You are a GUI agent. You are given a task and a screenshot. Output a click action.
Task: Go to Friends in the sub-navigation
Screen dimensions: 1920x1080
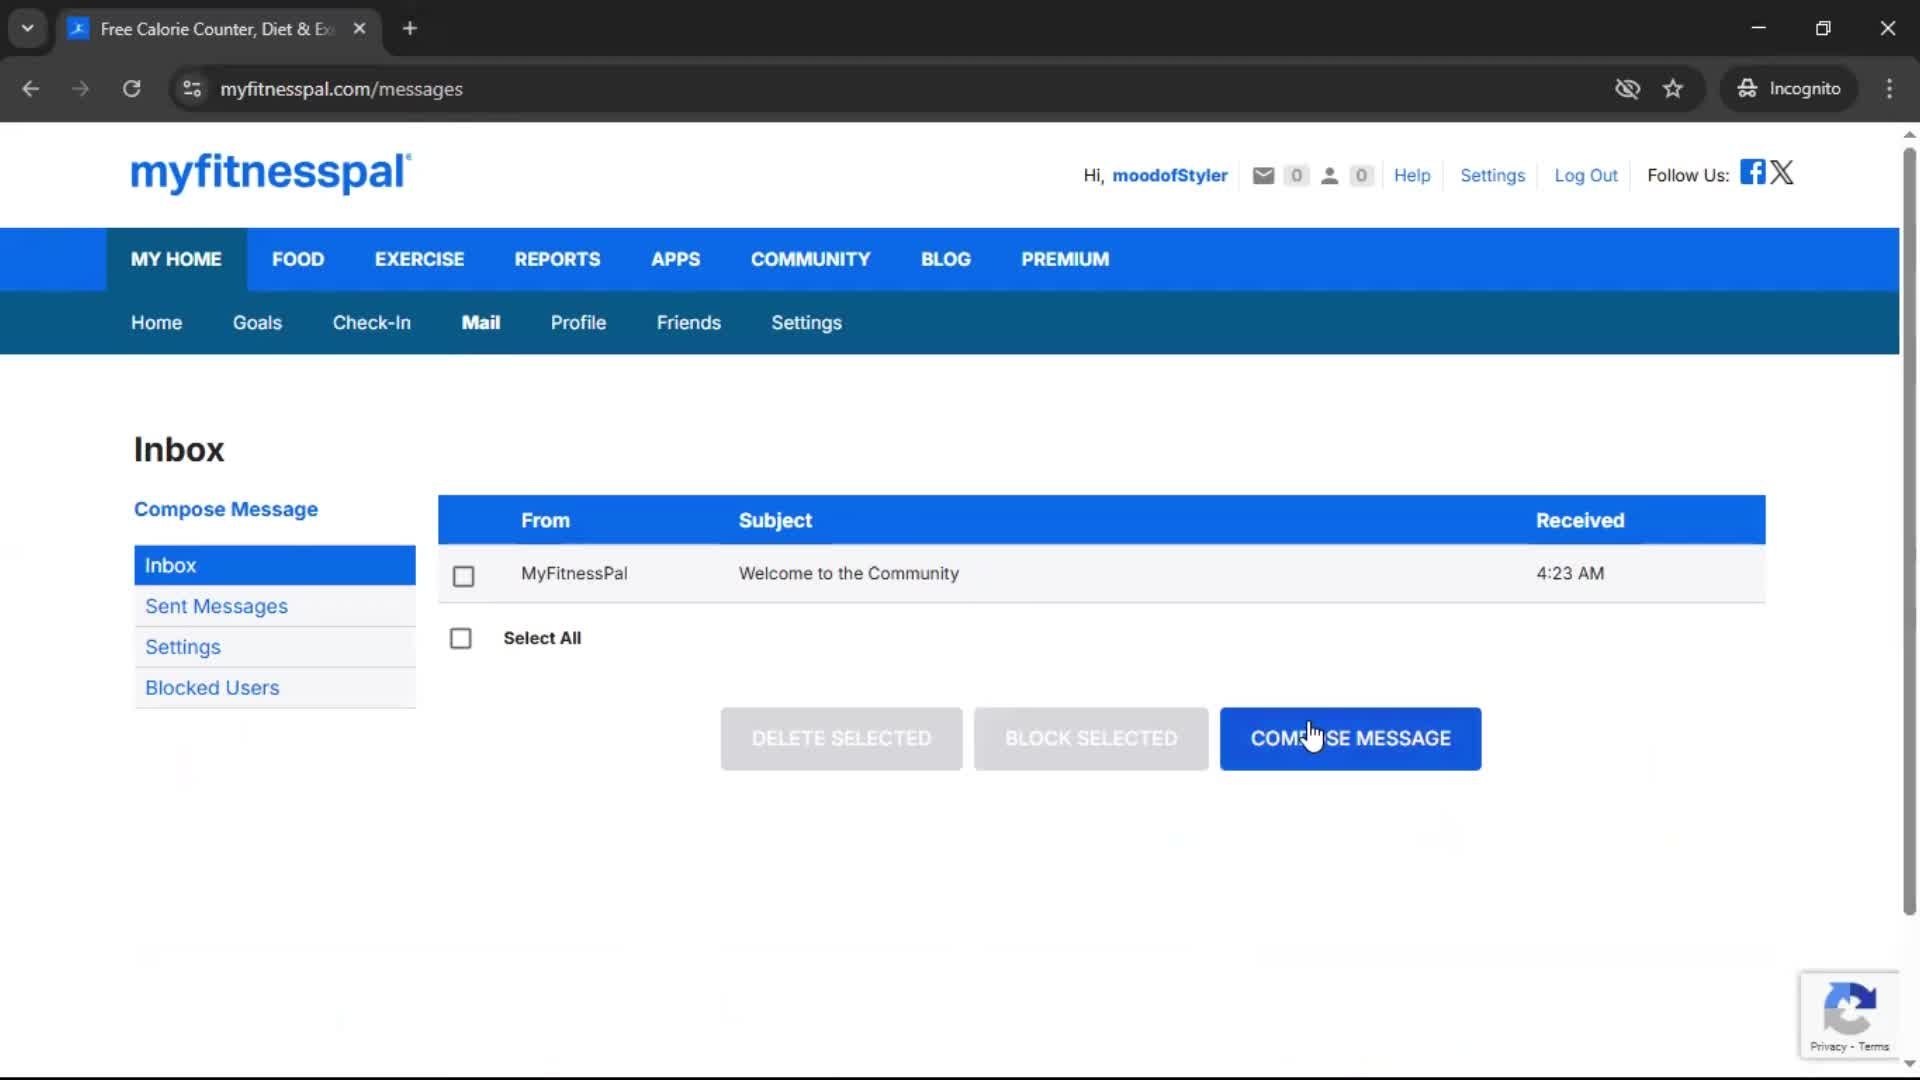pyautogui.click(x=688, y=323)
